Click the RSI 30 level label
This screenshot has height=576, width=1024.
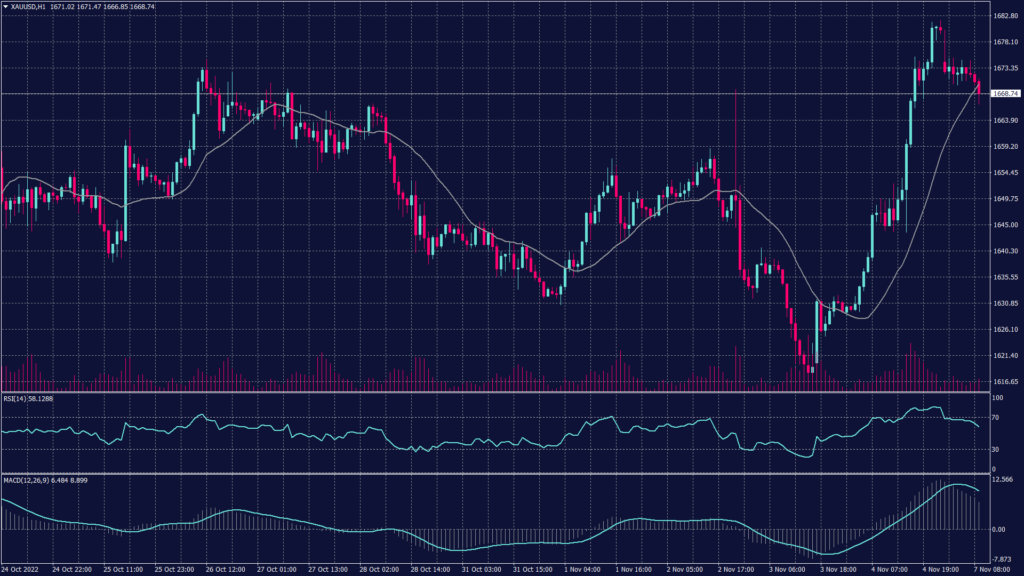pyautogui.click(x=994, y=448)
